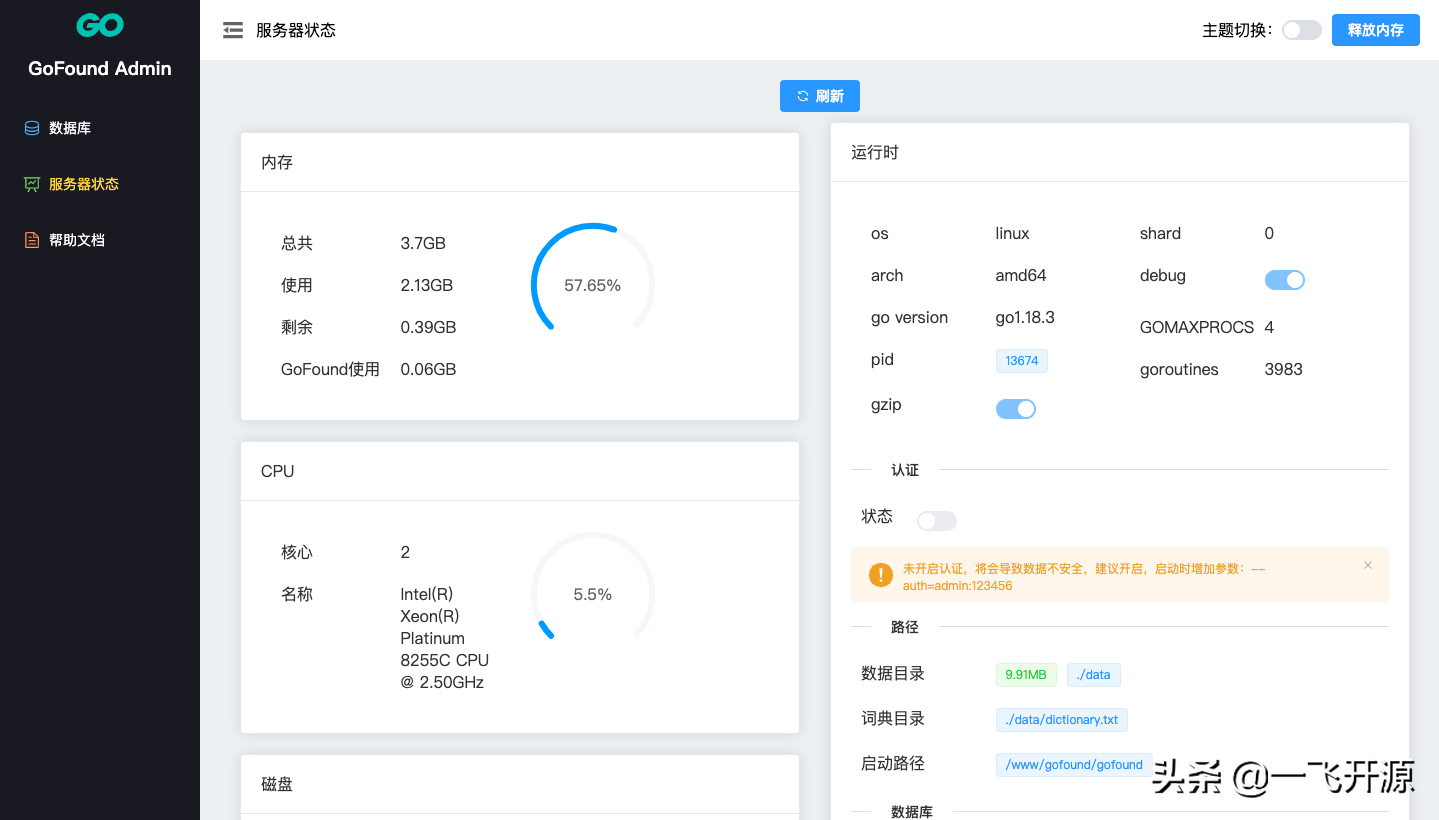Viewport: 1439px width, 820px height.
Task: Open the 帮助文档 menu item
Action: (x=100, y=240)
